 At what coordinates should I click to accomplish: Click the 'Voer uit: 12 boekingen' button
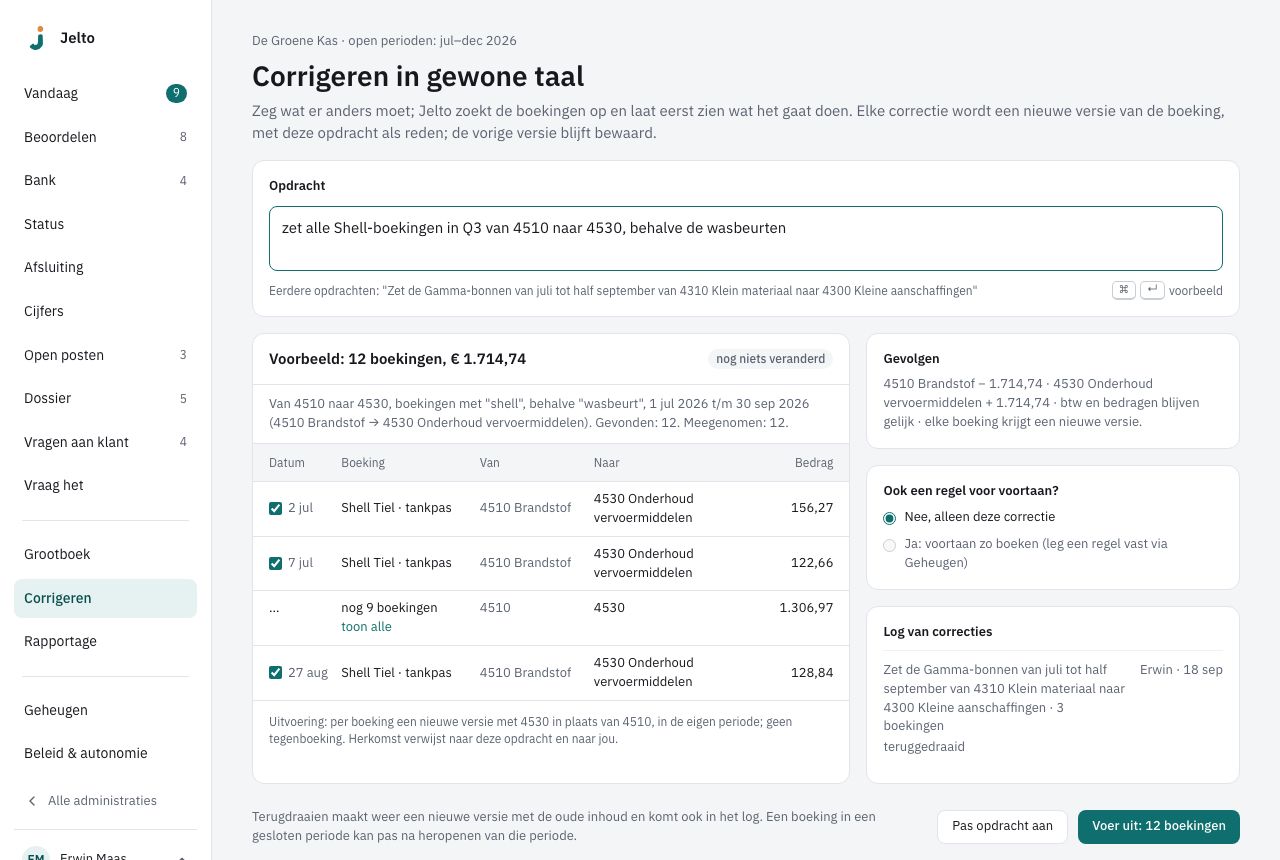click(1159, 826)
